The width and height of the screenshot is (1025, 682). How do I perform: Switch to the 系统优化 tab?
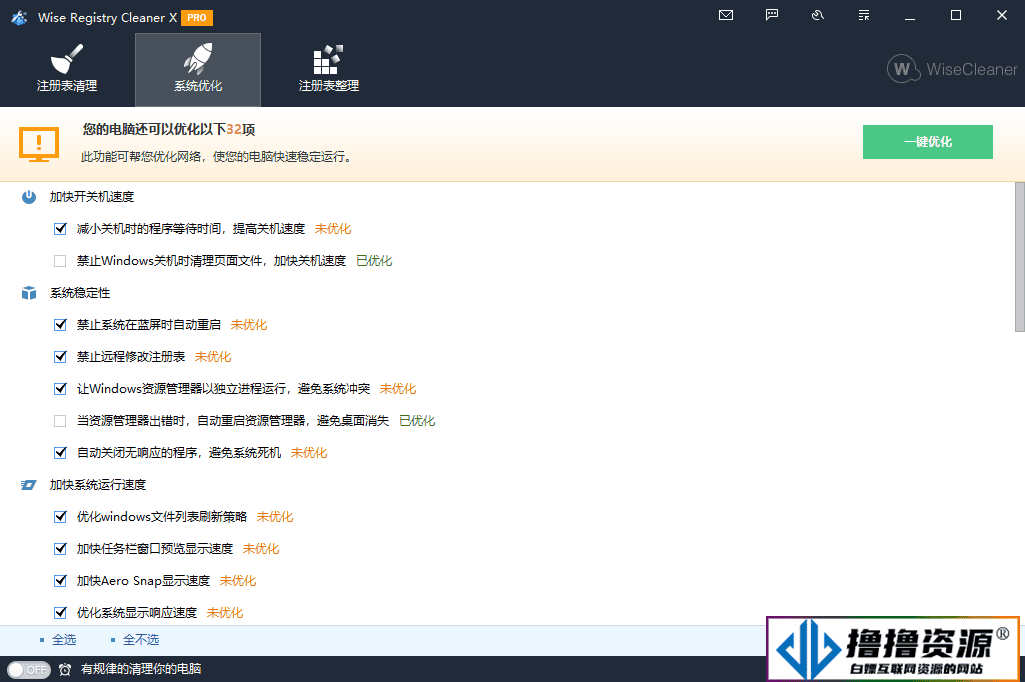coord(198,69)
